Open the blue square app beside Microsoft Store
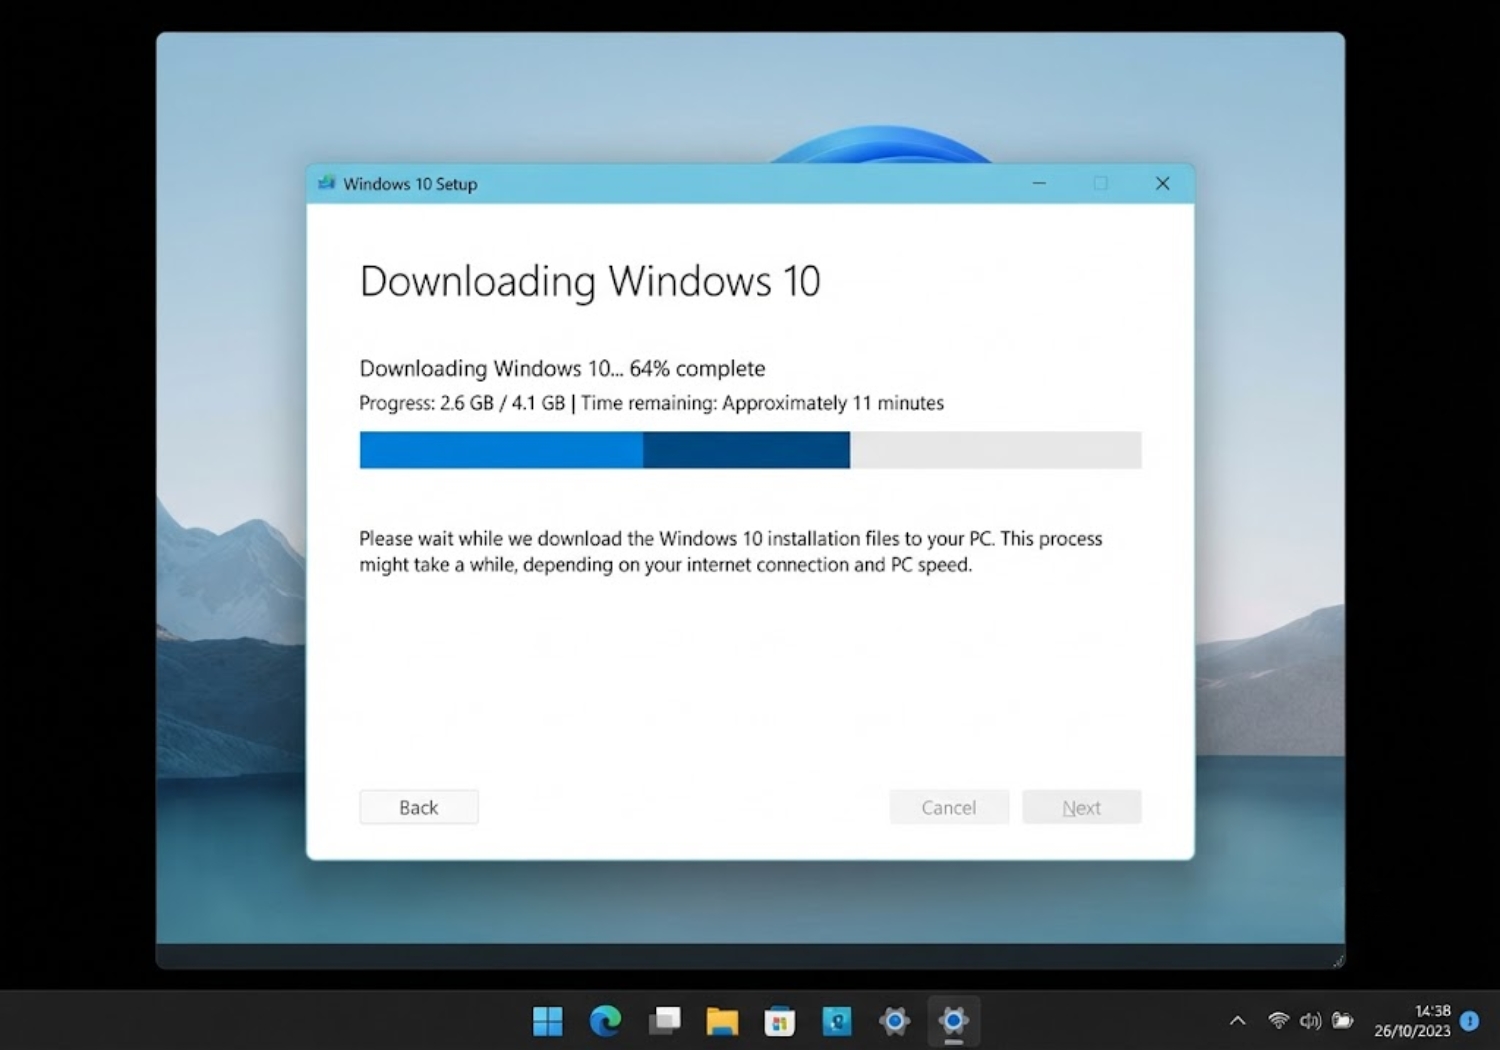Screen dimensions: 1500x1050 point(837,1021)
